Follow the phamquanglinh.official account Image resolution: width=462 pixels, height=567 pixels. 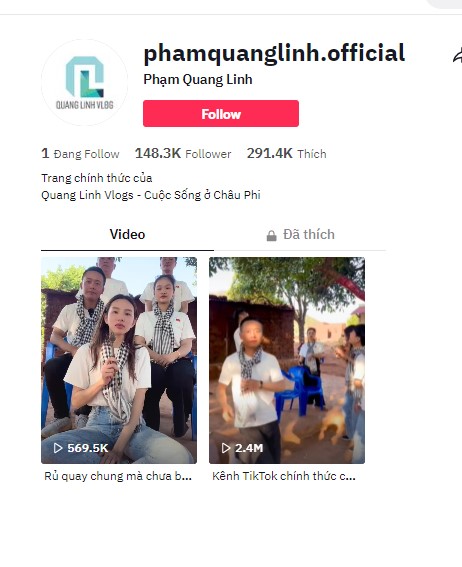(x=221, y=114)
